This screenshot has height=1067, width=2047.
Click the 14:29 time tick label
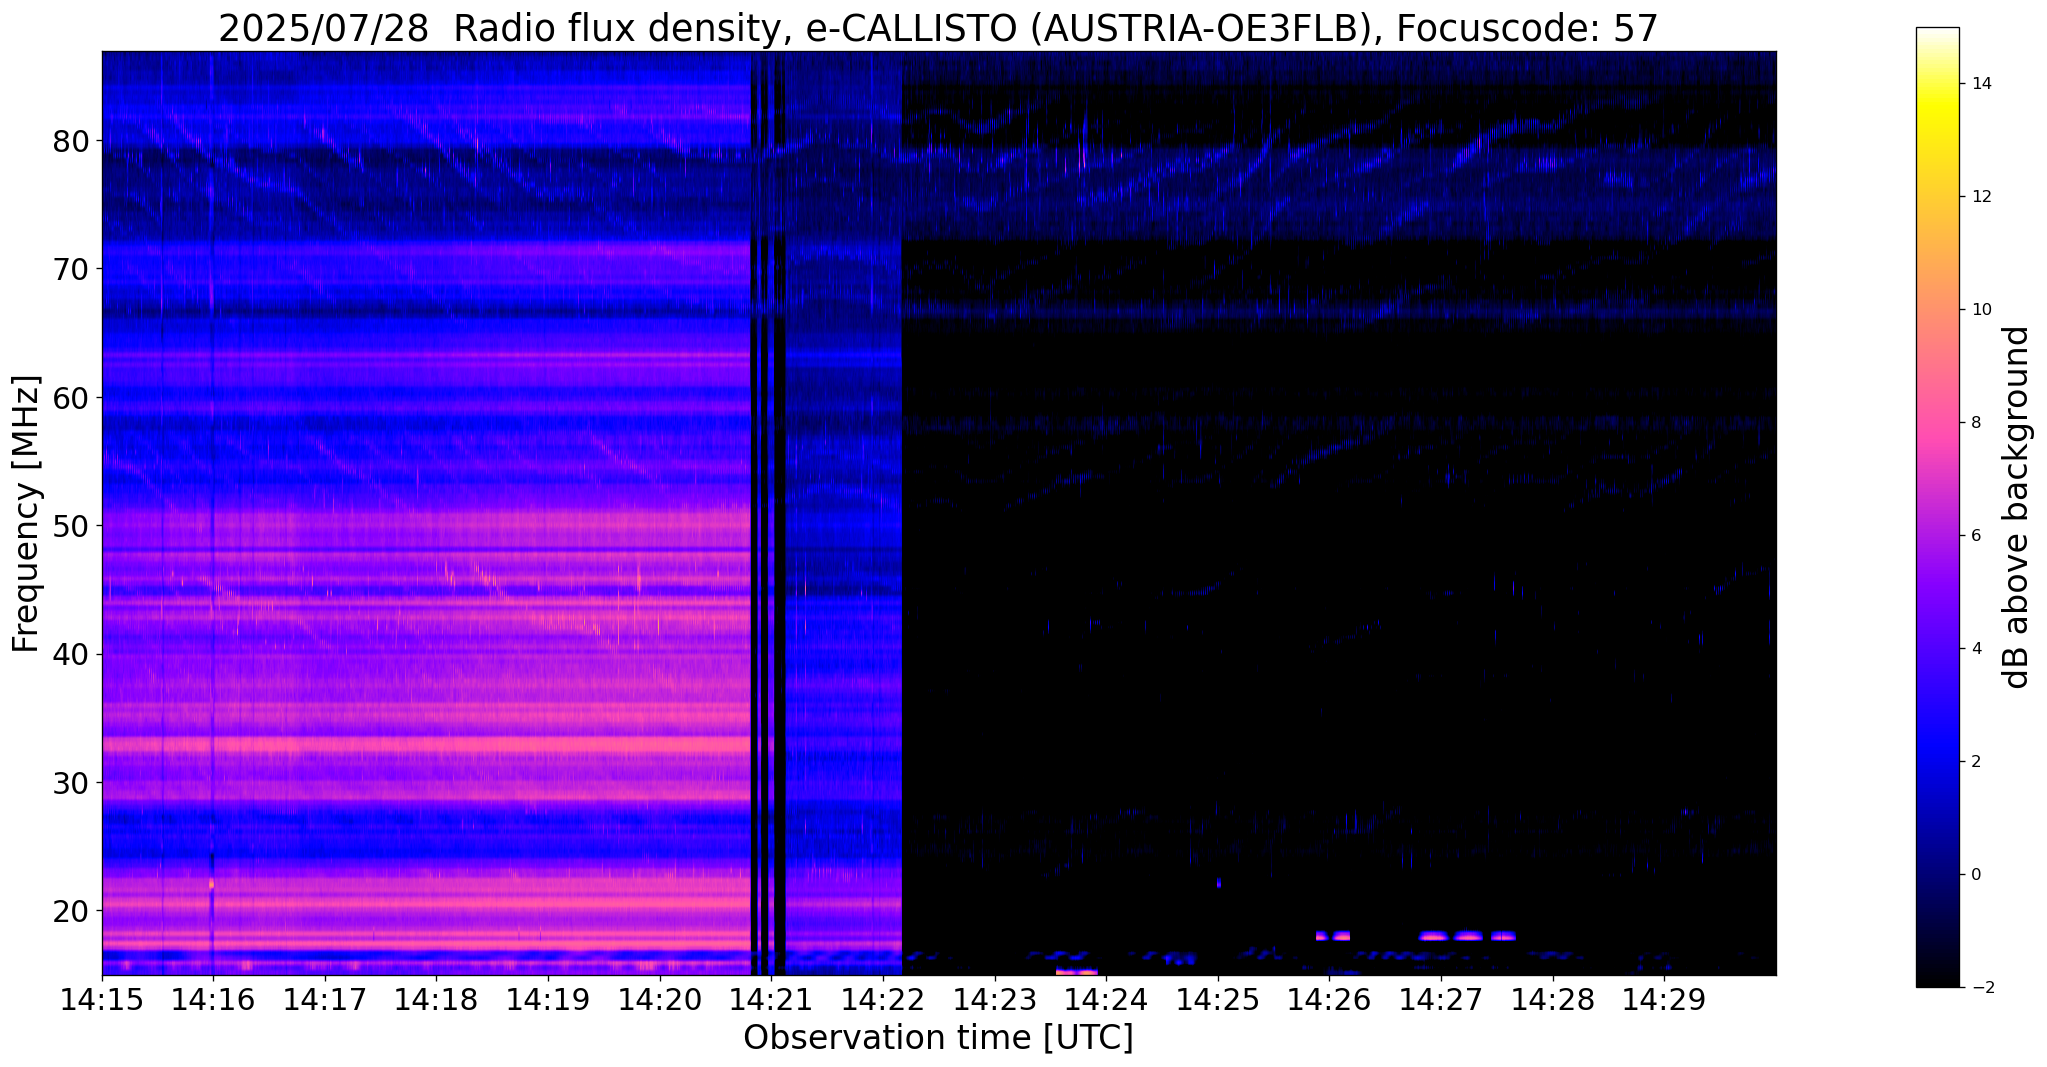[1664, 999]
